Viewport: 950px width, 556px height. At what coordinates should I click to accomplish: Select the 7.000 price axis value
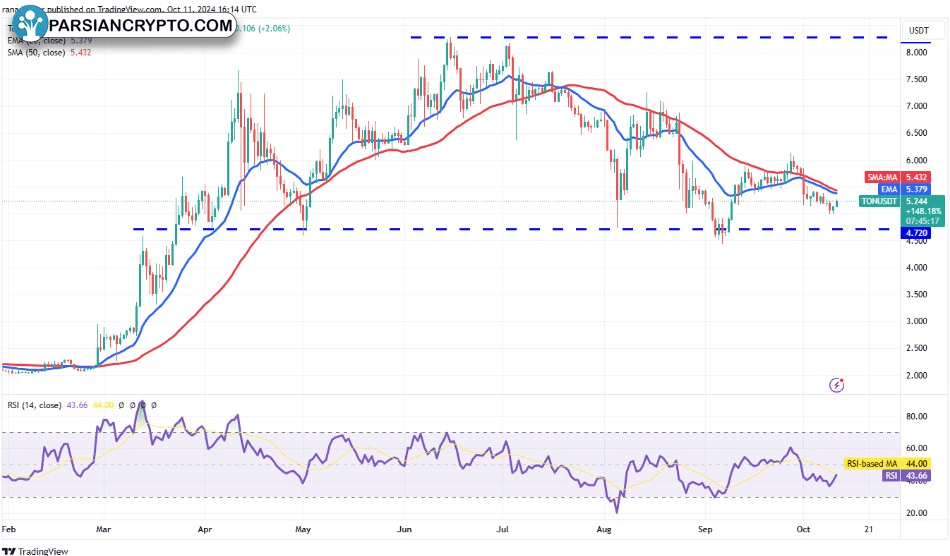pos(917,106)
